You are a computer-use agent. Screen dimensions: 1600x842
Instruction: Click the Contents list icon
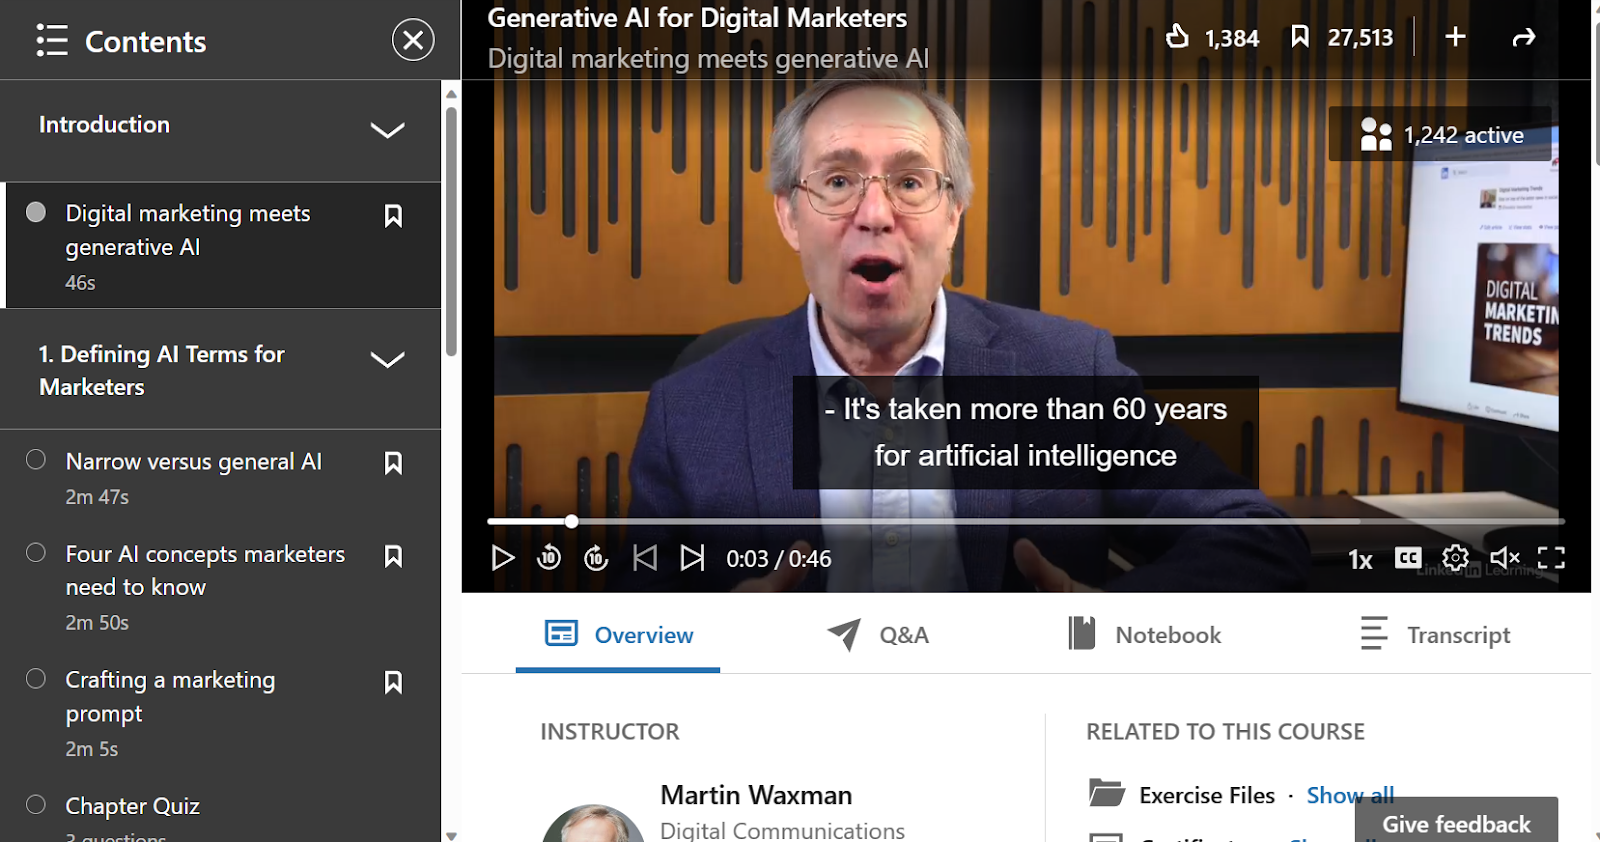(52, 40)
